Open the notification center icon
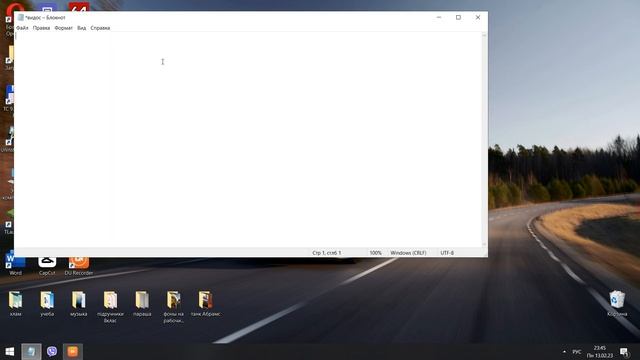The image size is (640, 360). click(624, 351)
